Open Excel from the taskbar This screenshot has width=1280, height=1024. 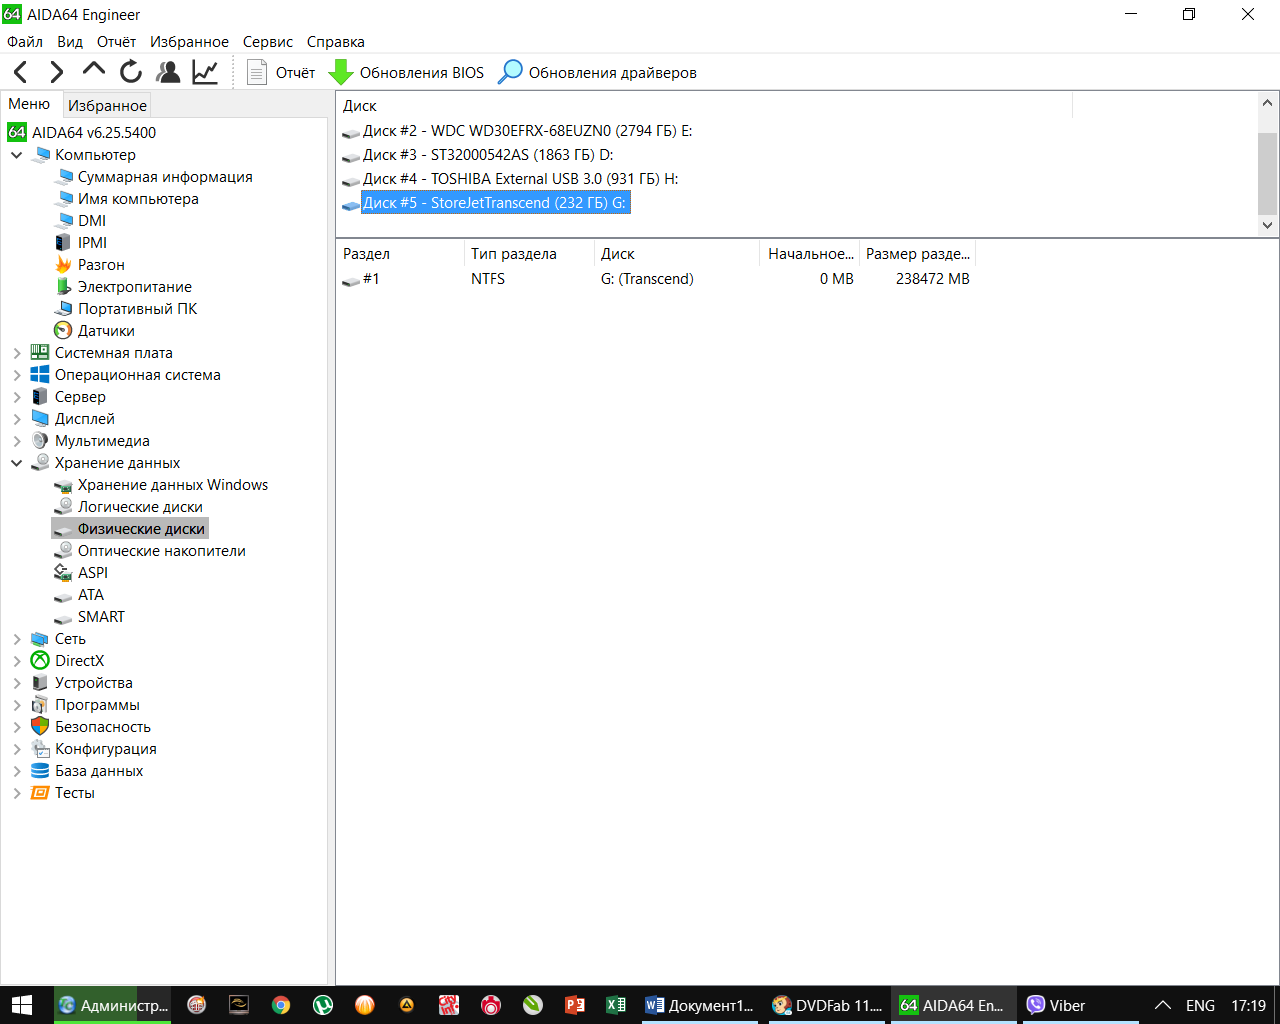pyautogui.click(x=616, y=1005)
